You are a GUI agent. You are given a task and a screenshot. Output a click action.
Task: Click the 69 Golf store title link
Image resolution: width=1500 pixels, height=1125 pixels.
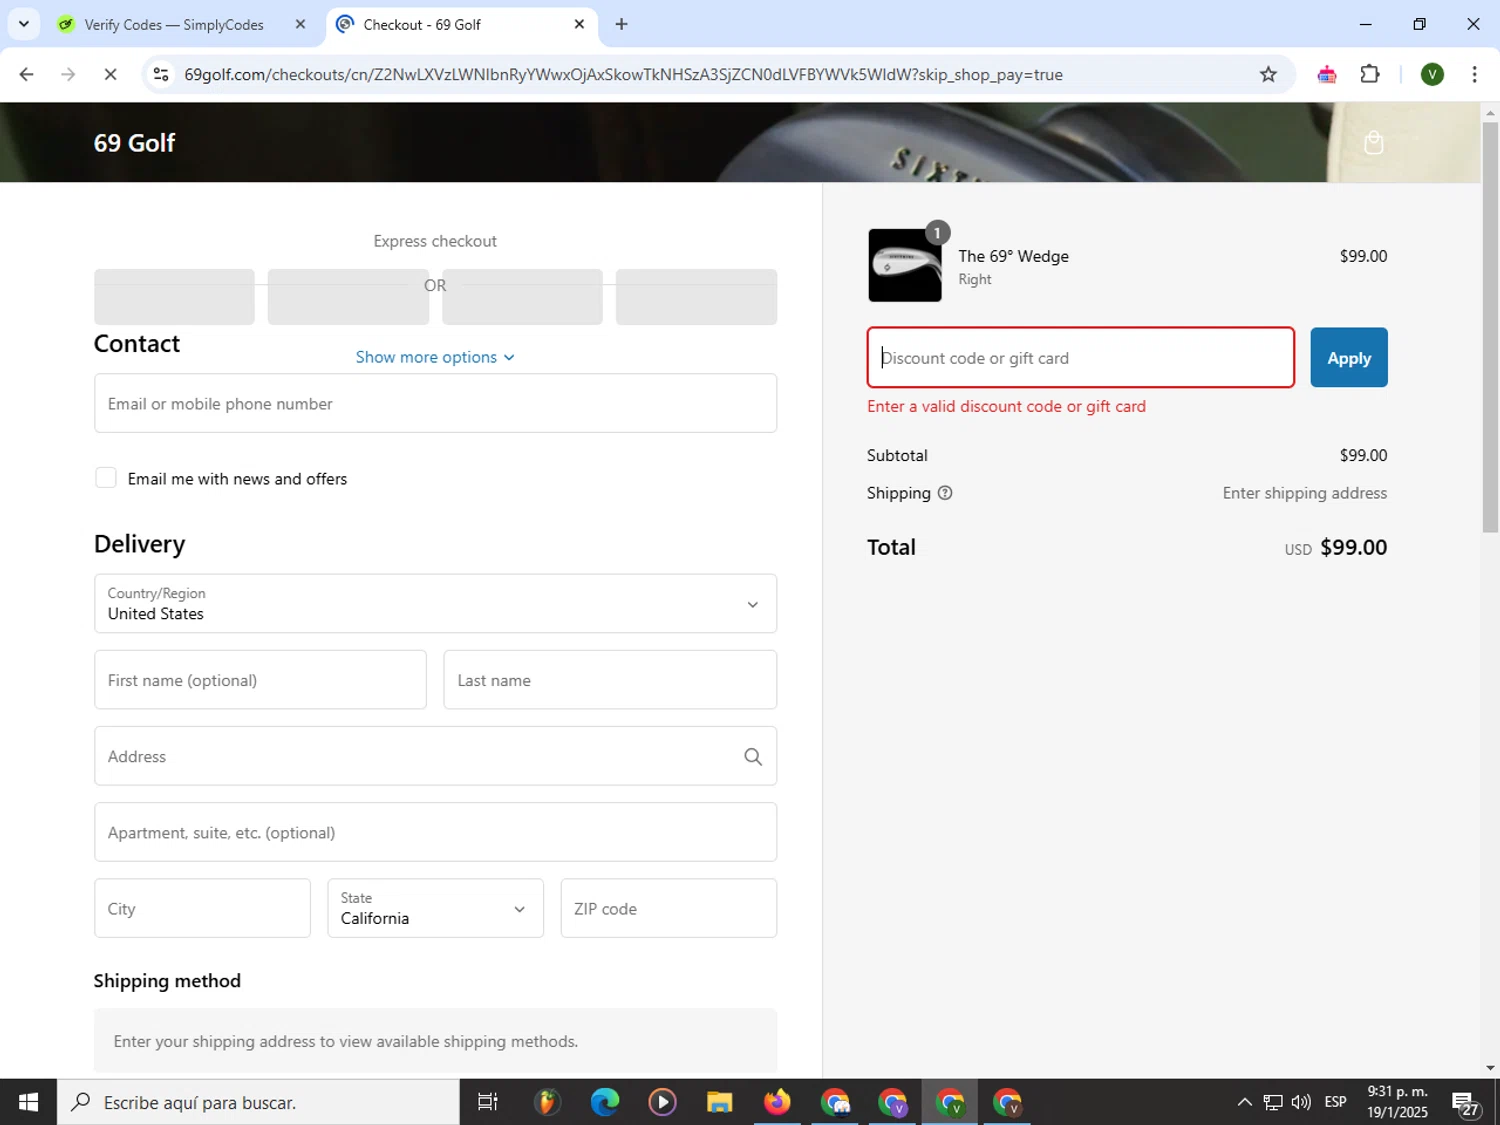134,143
